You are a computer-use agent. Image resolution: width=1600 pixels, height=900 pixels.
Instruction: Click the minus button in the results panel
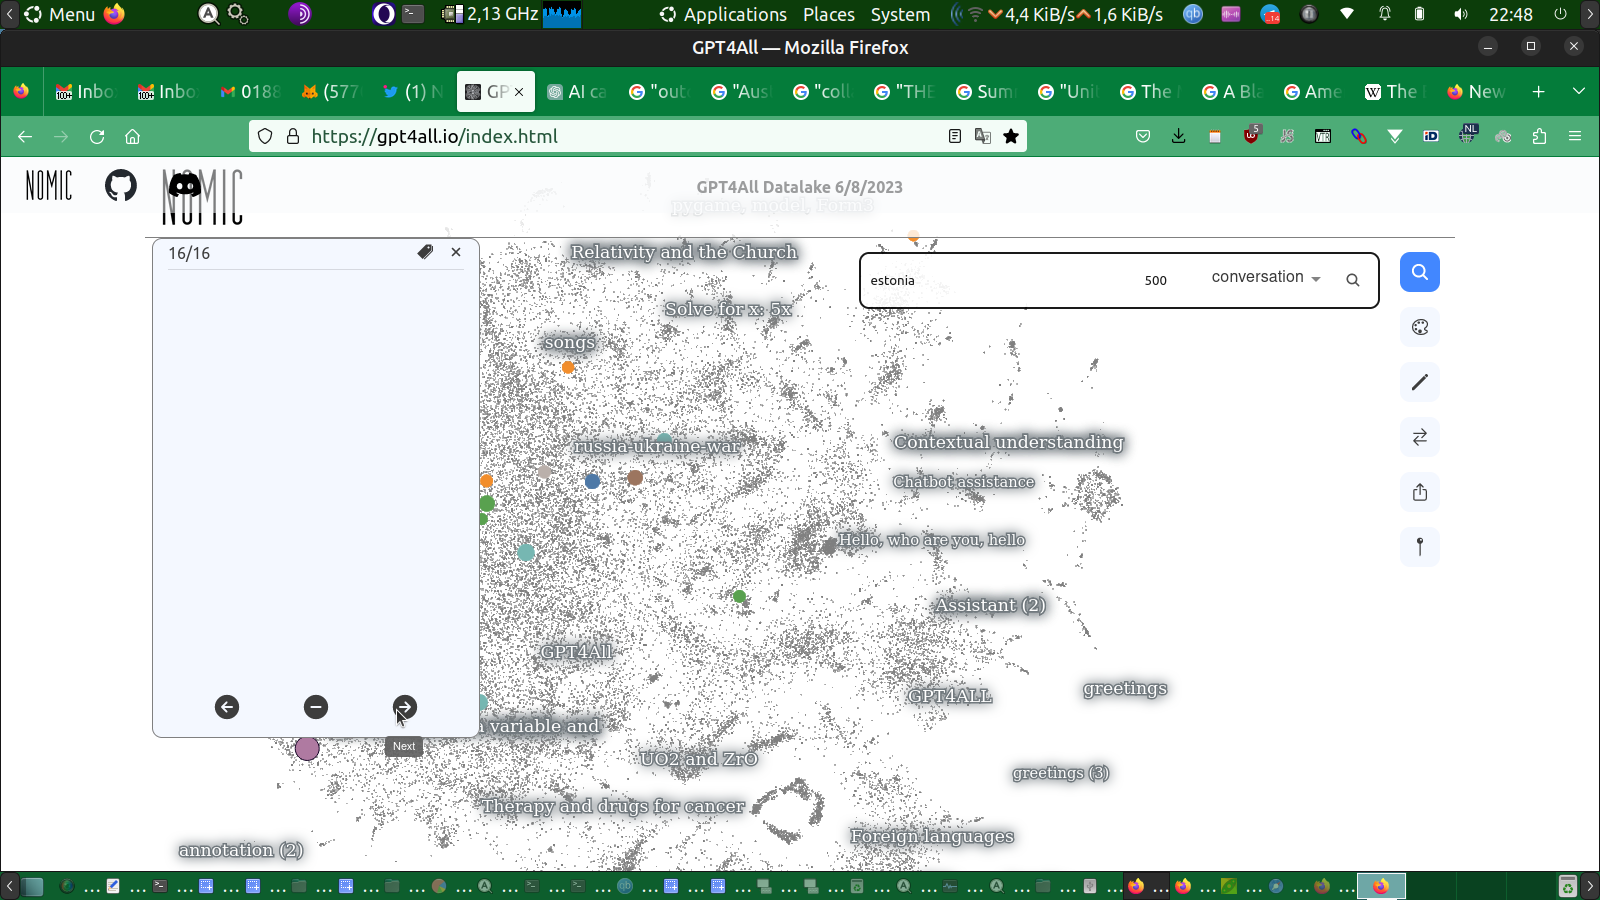[x=316, y=707]
